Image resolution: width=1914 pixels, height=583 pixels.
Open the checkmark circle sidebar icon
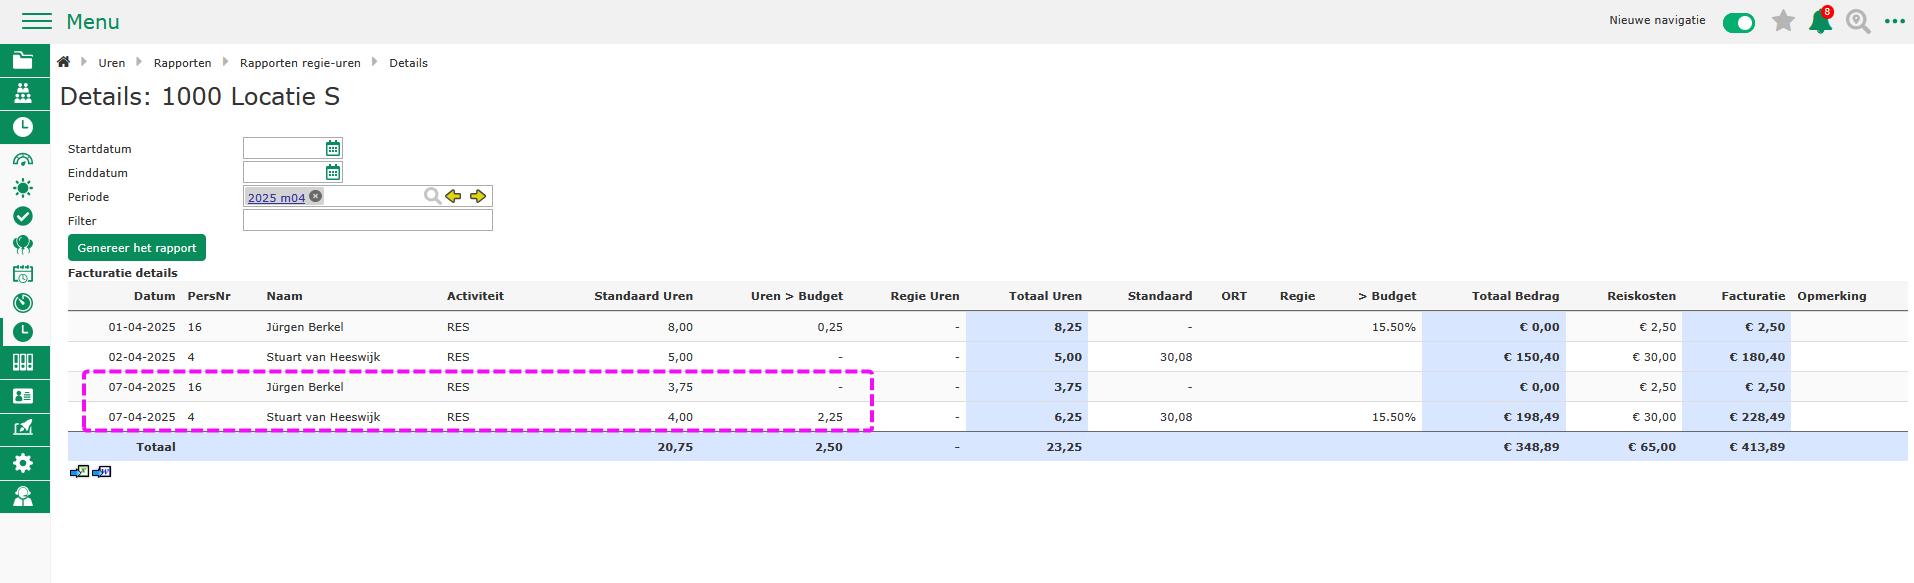pos(23,216)
